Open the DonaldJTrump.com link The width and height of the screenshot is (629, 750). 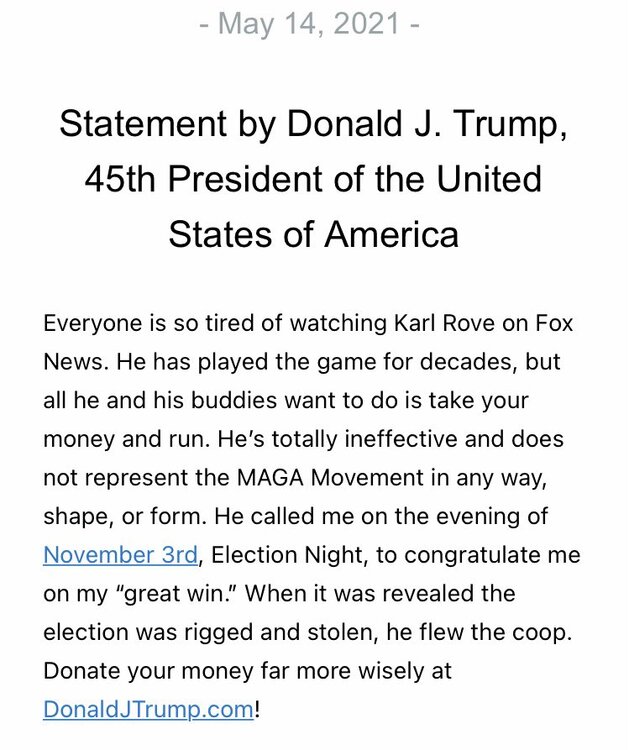[x=149, y=711]
